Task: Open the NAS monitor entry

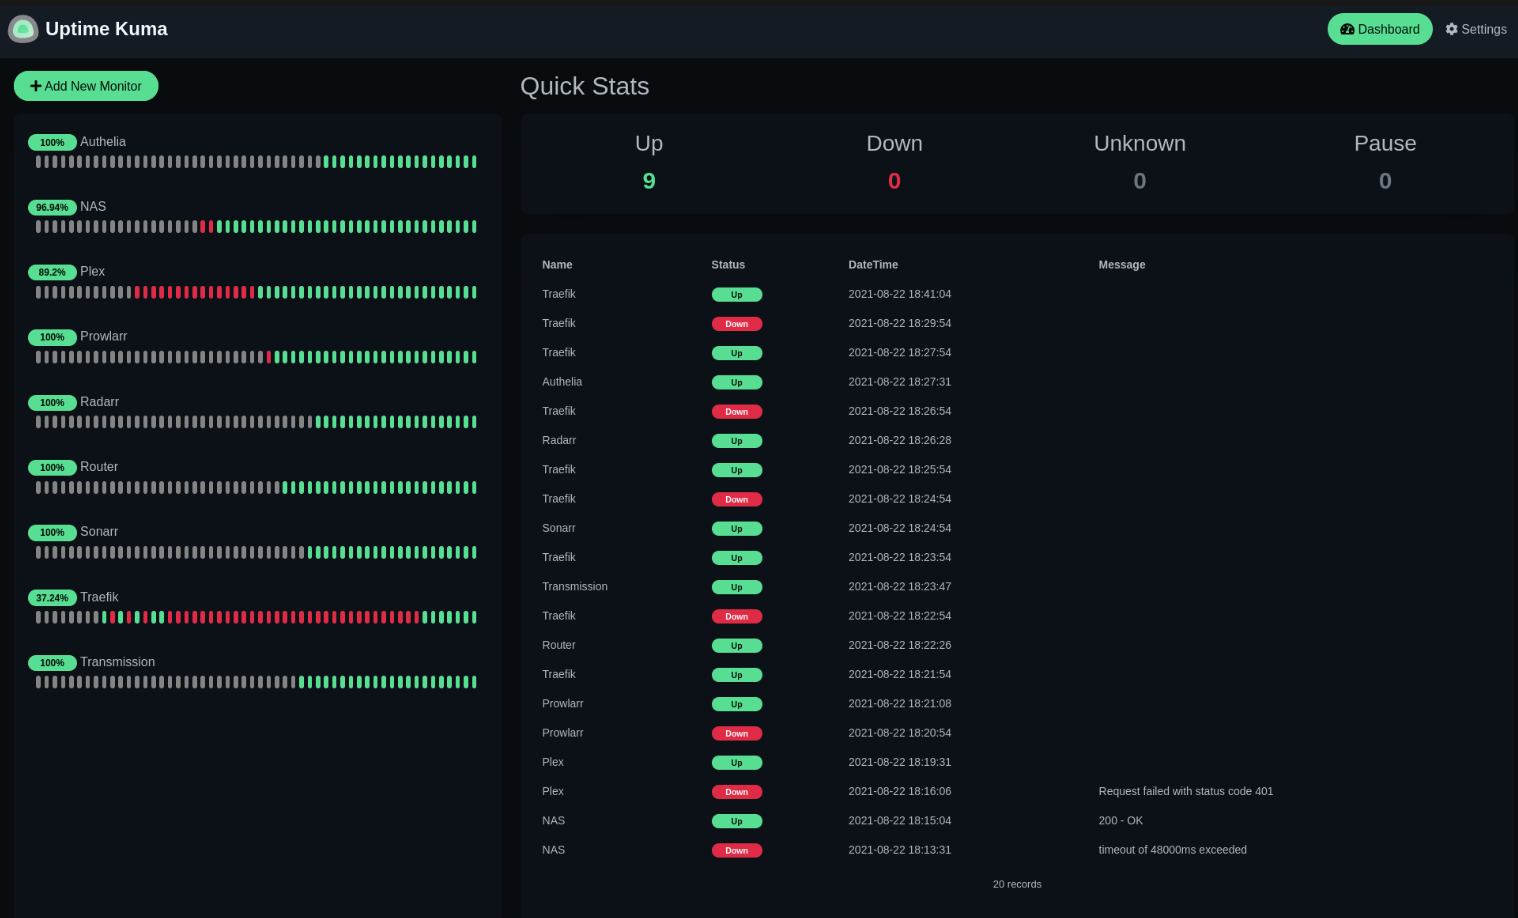Action: tap(93, 207)
